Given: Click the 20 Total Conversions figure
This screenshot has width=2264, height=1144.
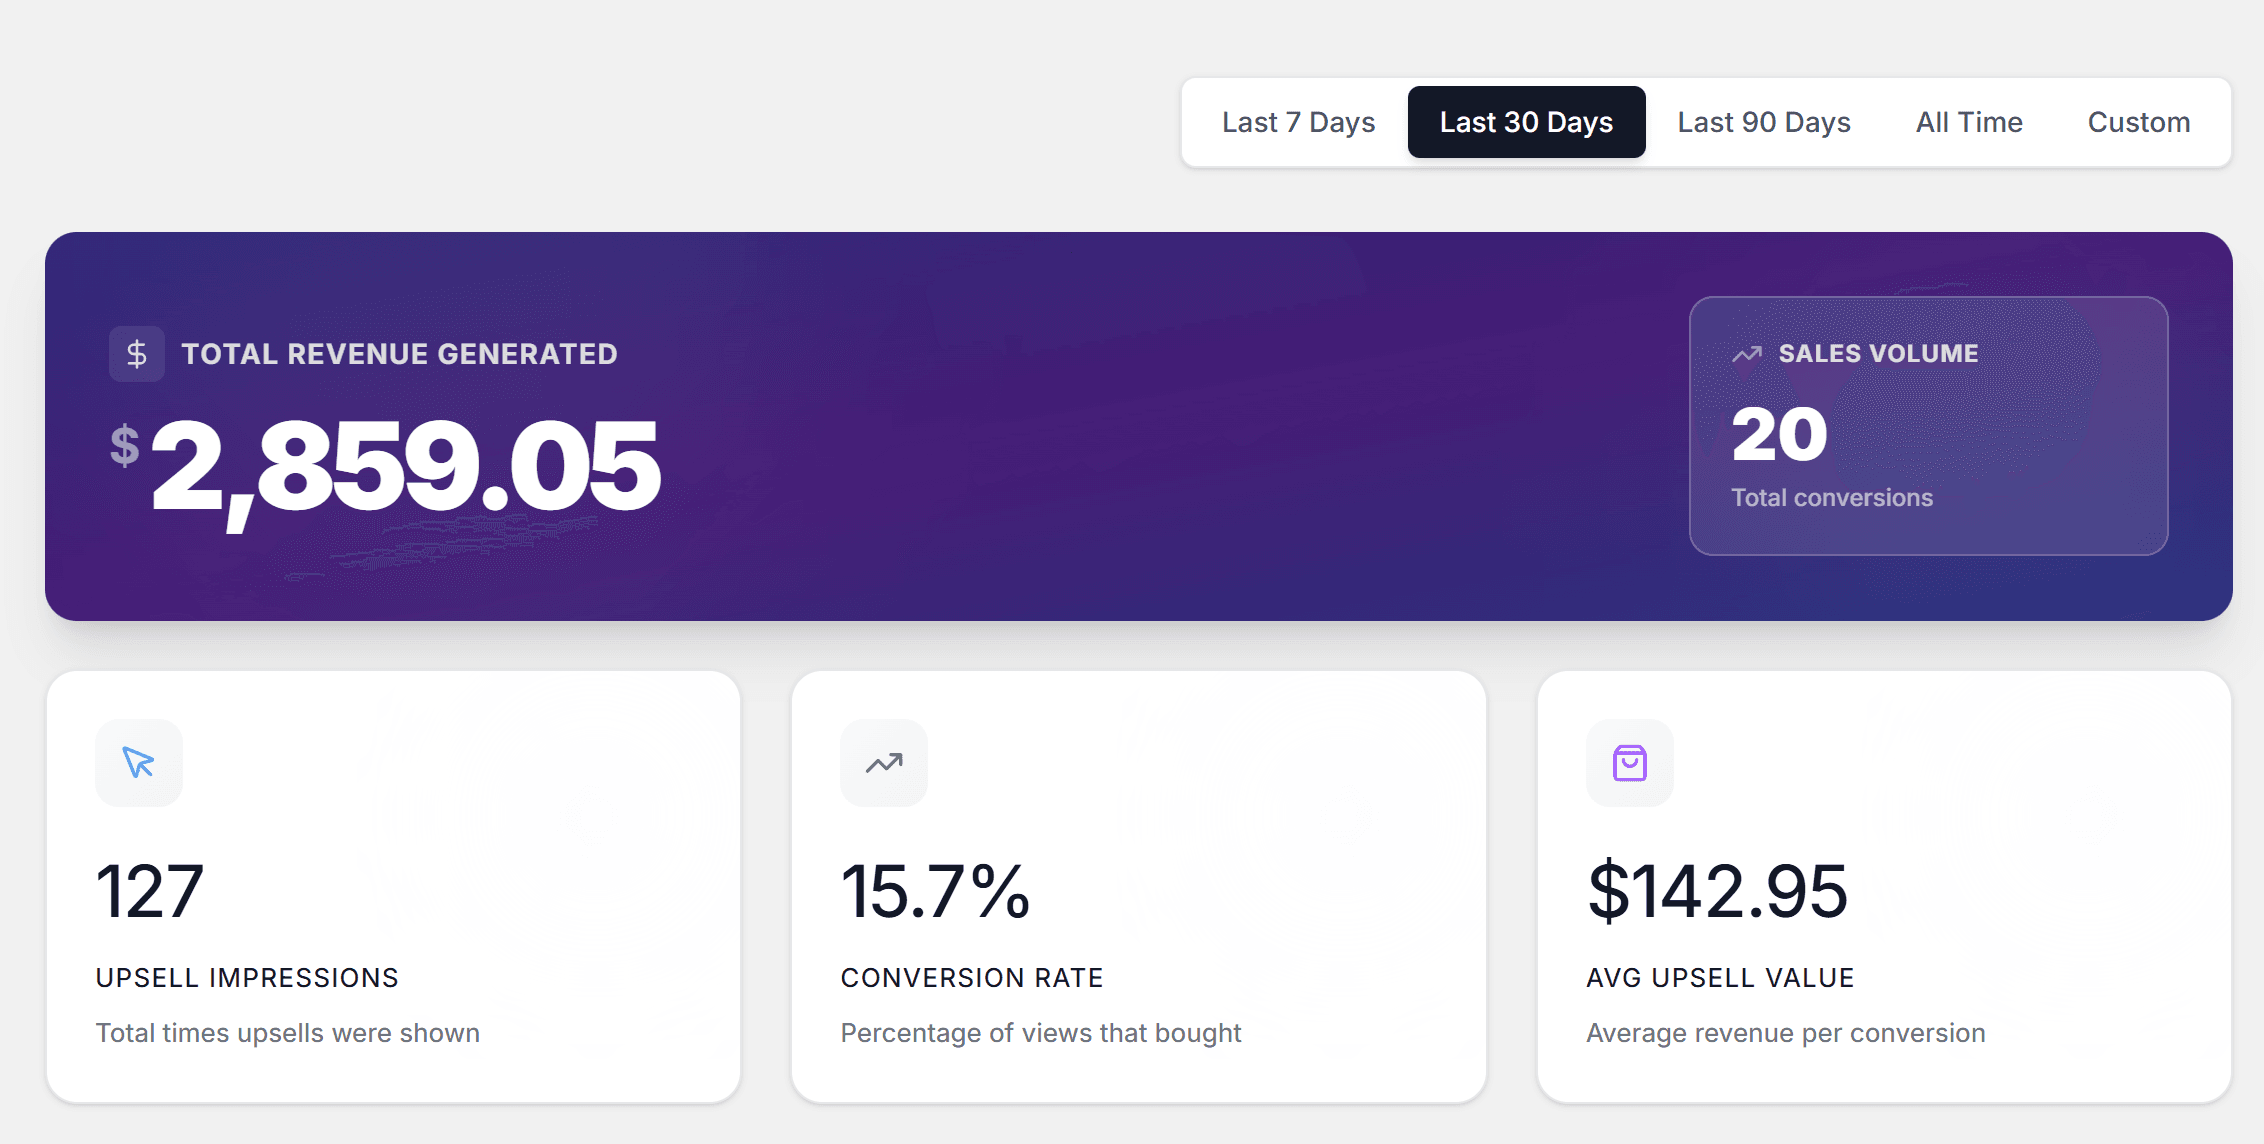Looking at the screenshot, I should (x=1778, y=432).
